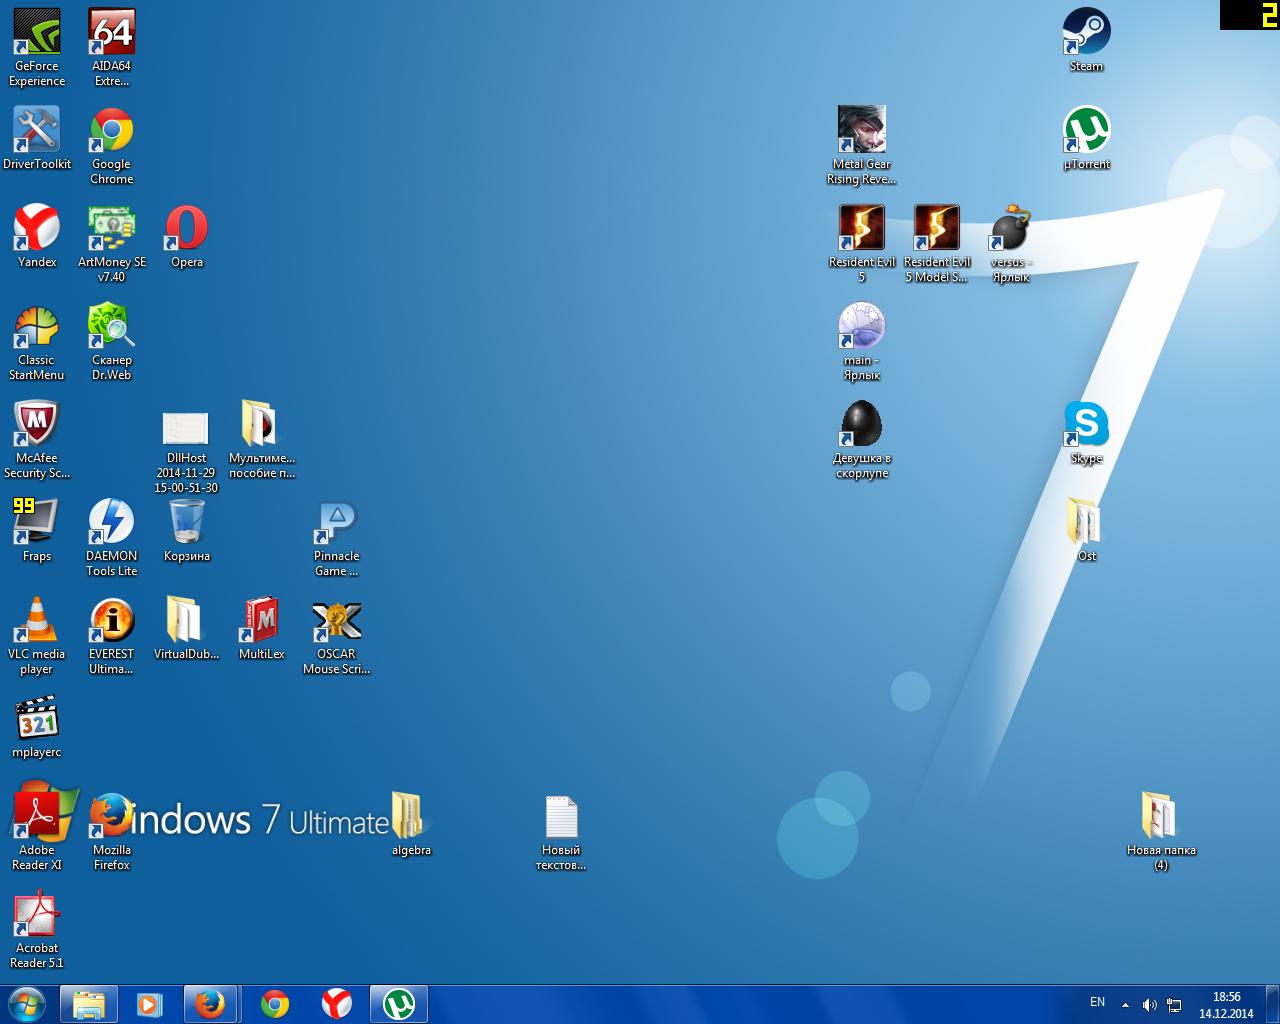Open VLC media player shortcut
This screenshot has height=1024, width=1280.
tap(37, 635)
